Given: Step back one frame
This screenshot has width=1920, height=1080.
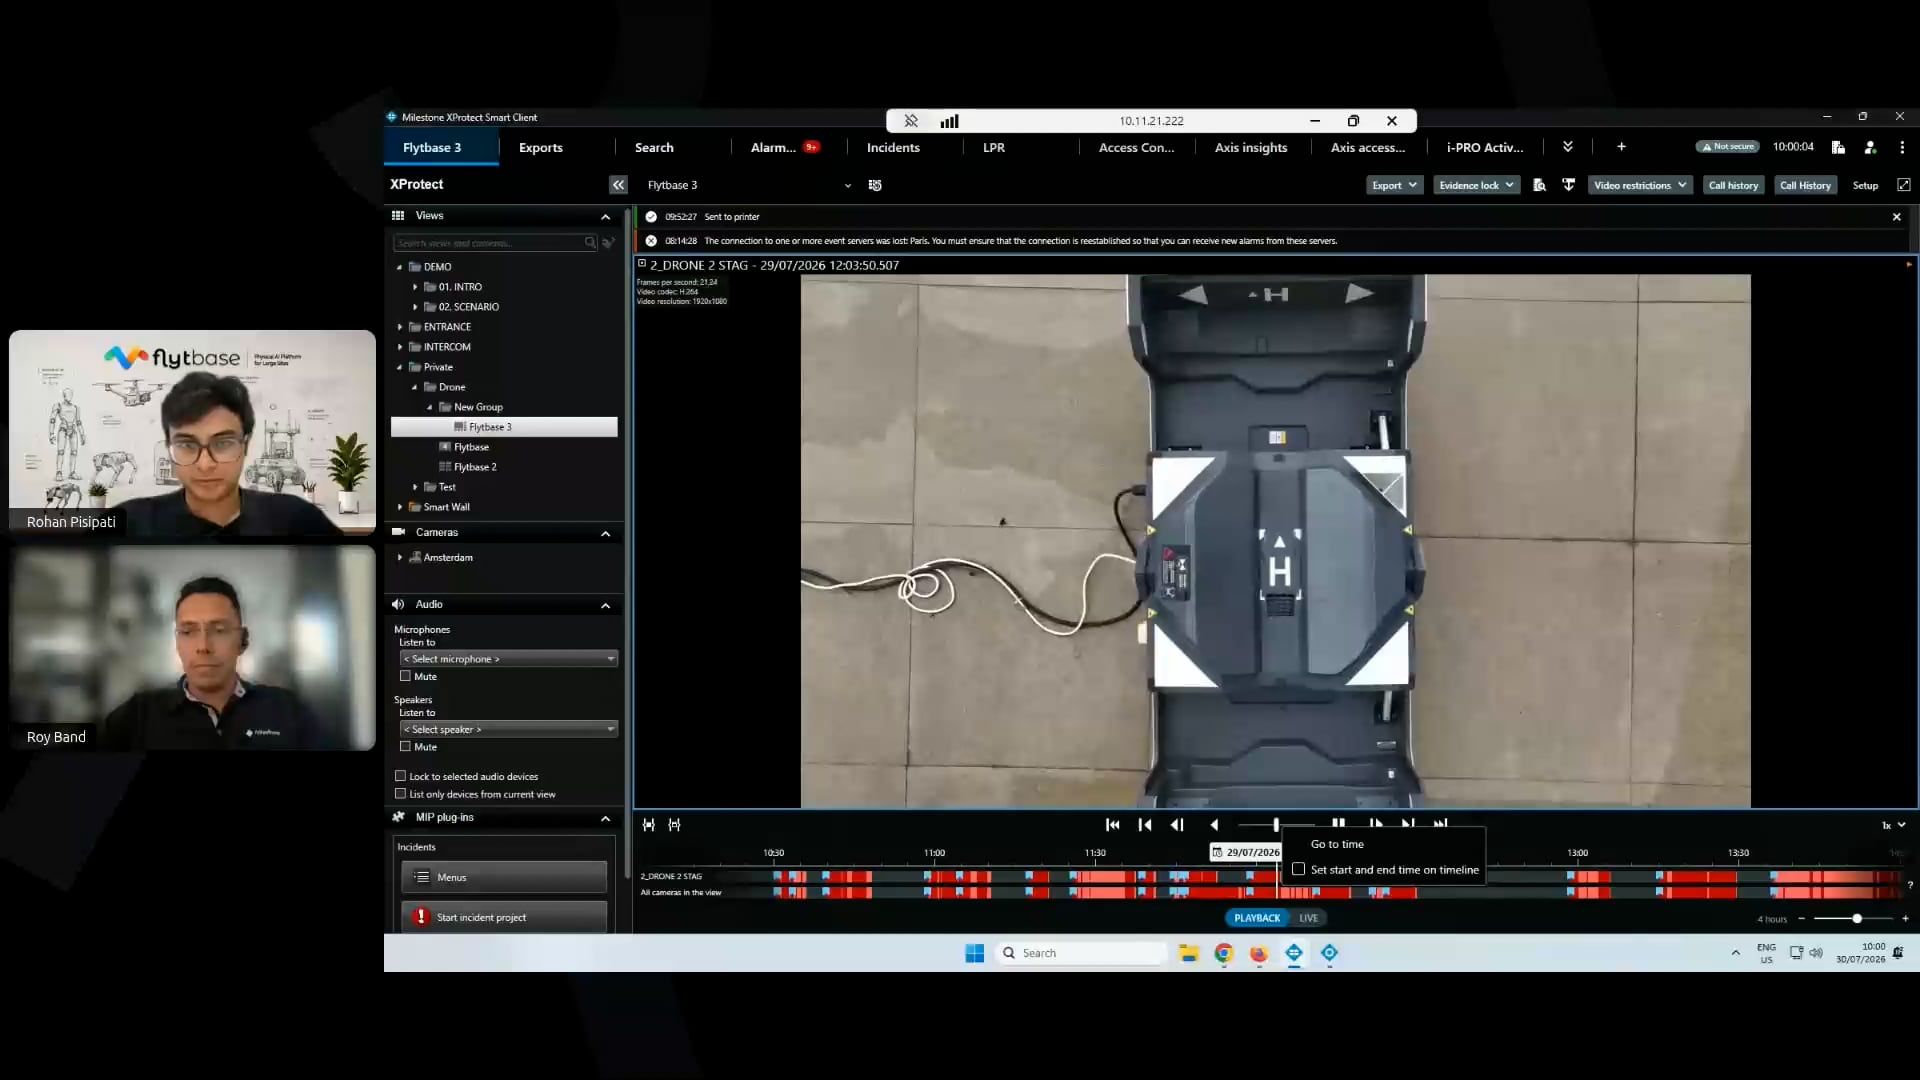Looking at the screenshot, I should click(x=1177, y=824).
